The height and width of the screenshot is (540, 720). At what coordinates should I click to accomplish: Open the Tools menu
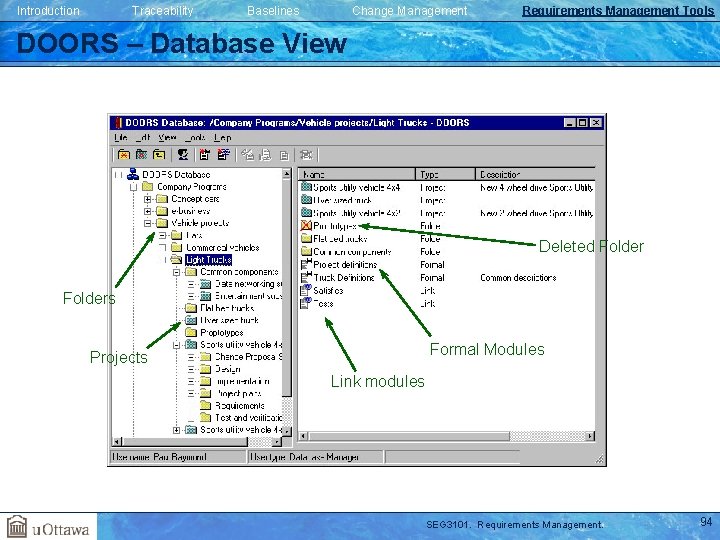195,137
